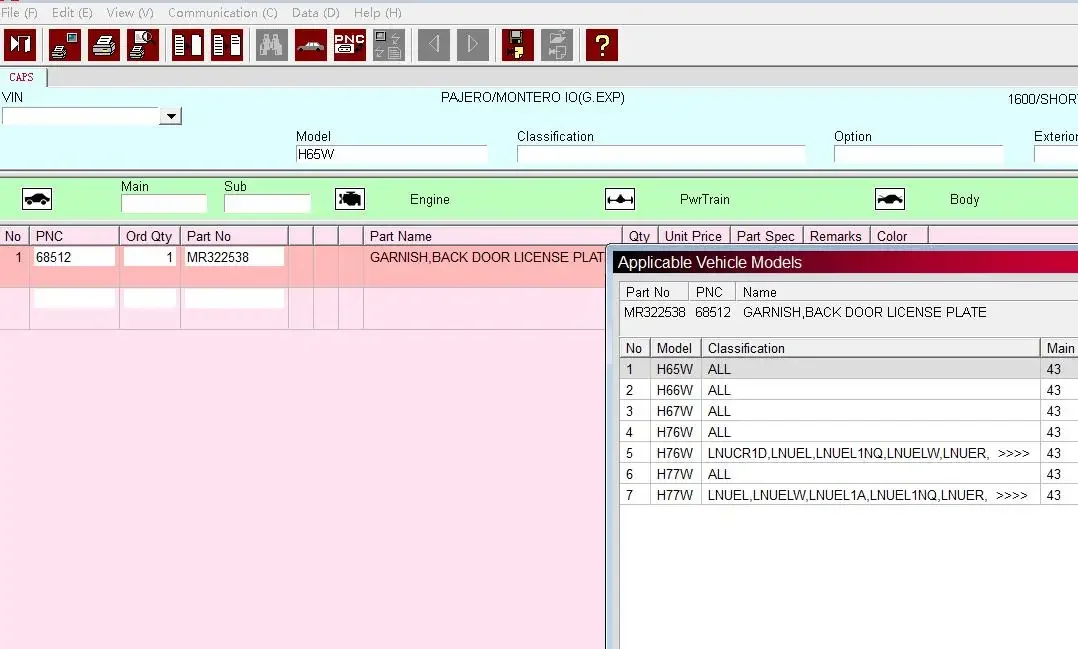
Task: Click the Part Spec column header
Action: (x=766, y=236)
